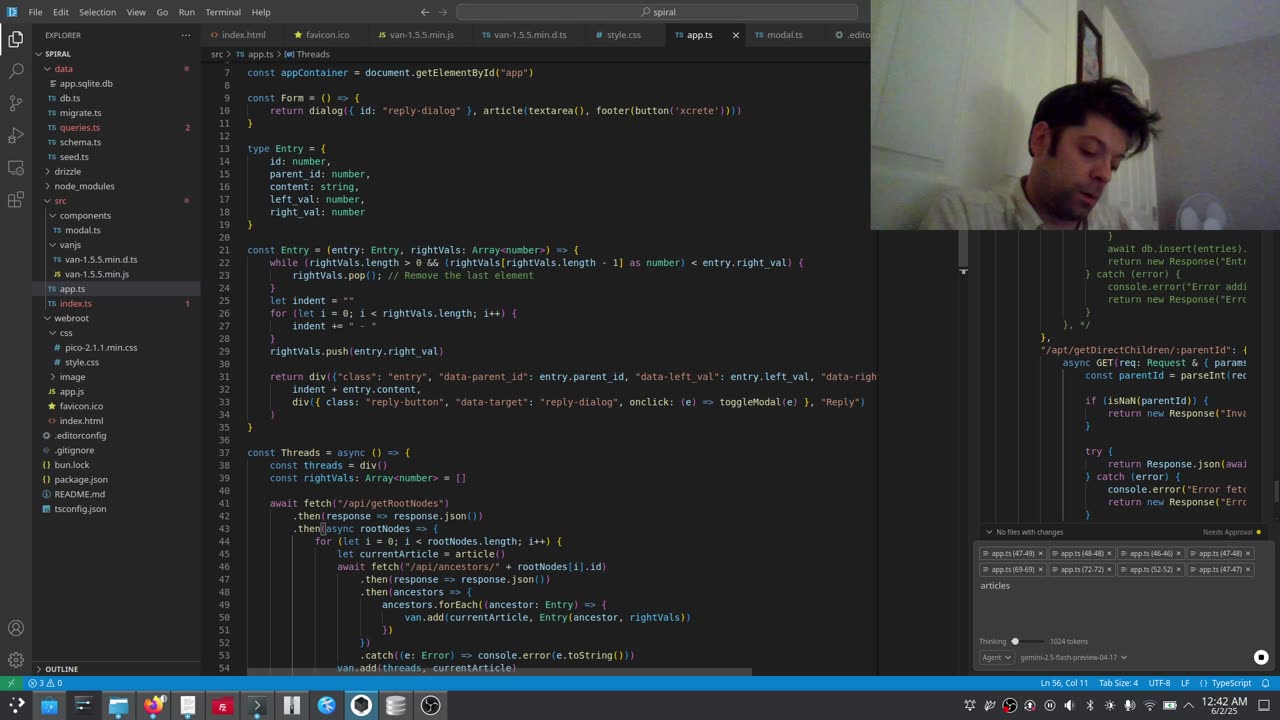Image resolution: width=1280 pixels, height=720 pixels.
Task: Open the Terminal menu
Action: click(222, 12)
